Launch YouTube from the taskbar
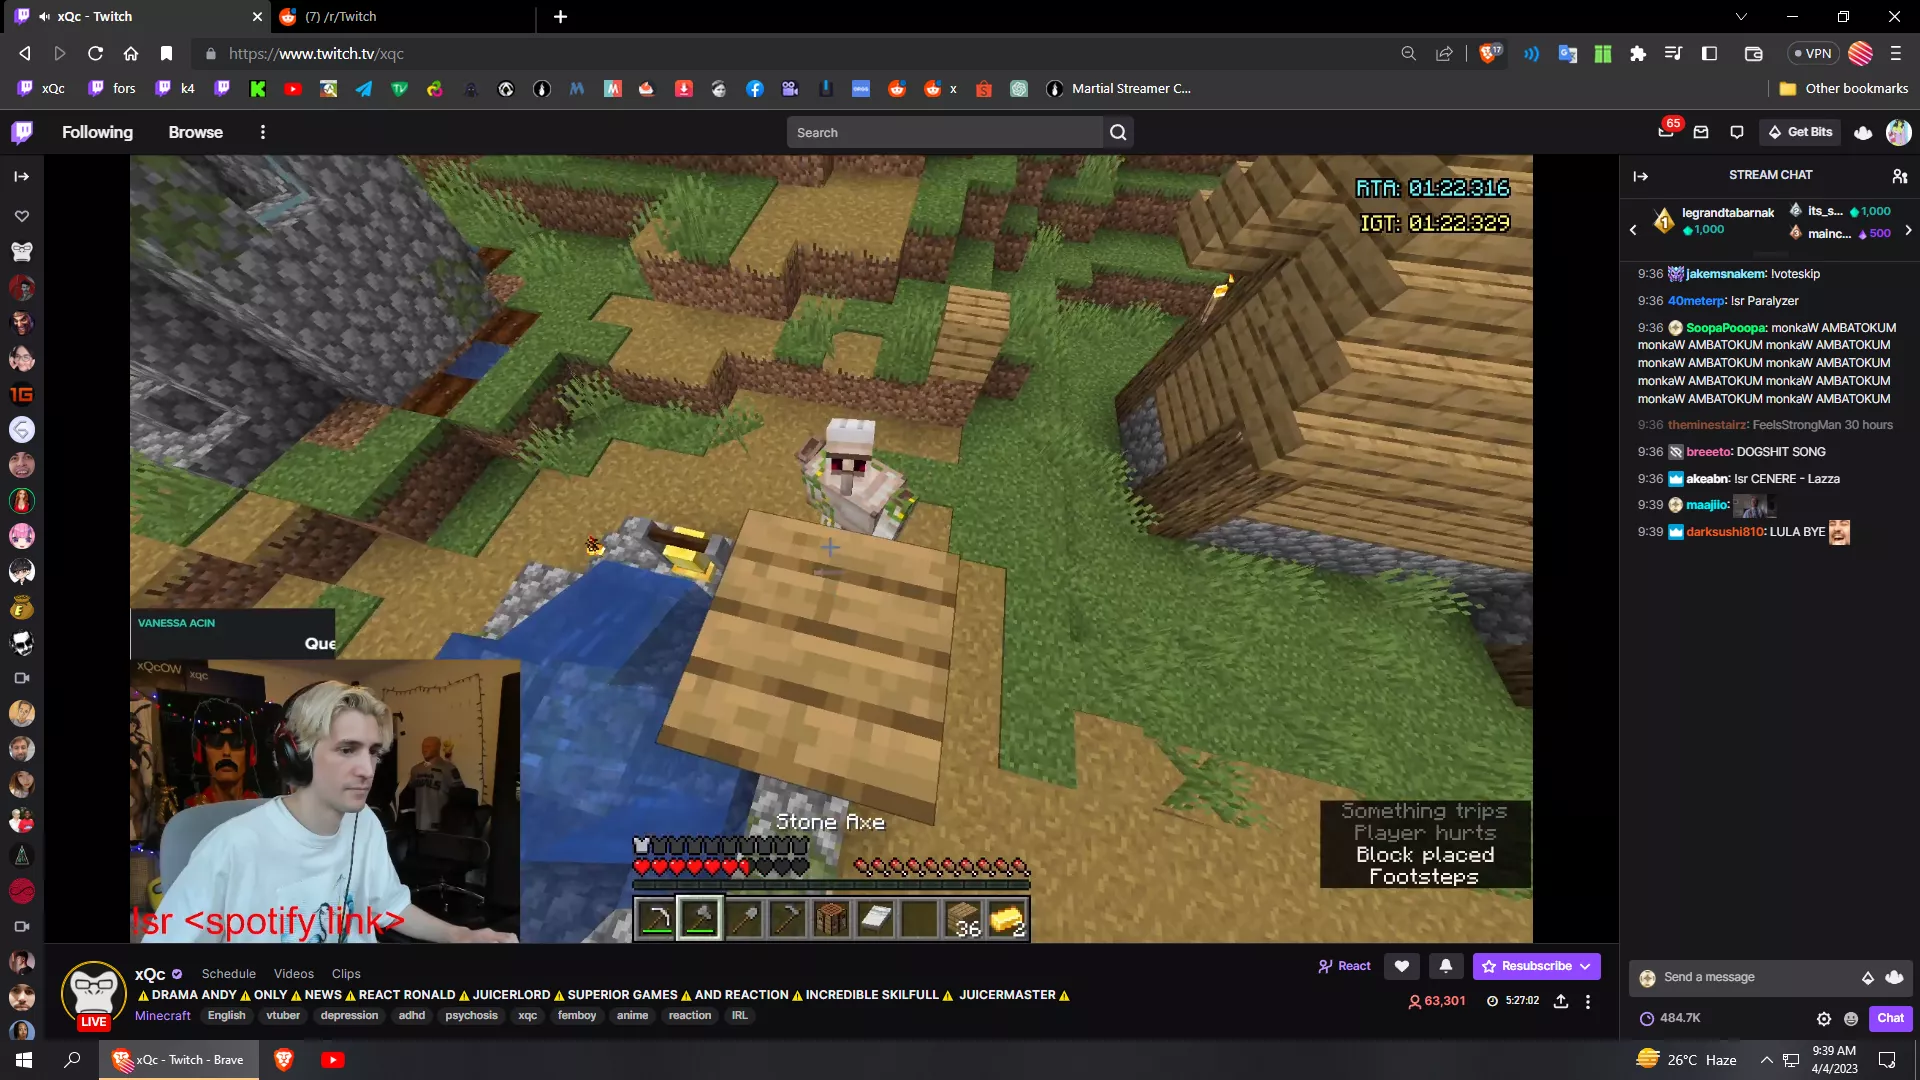Viewport: 1920px width, 1080px height. [x=333, y=1059]
